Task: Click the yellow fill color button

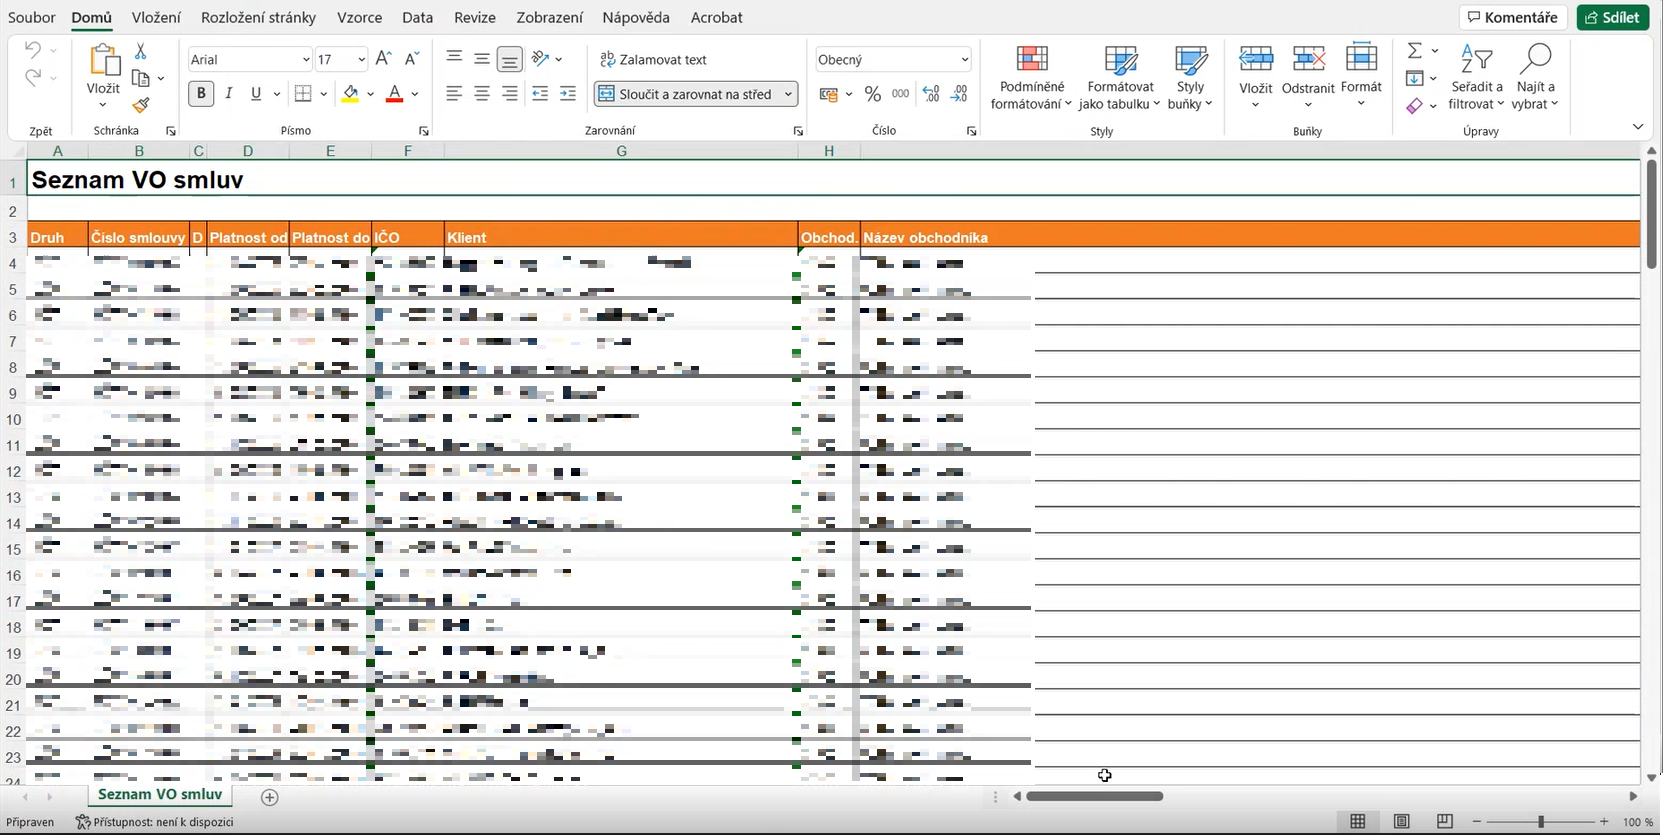Action: click(x=350, y=94)
